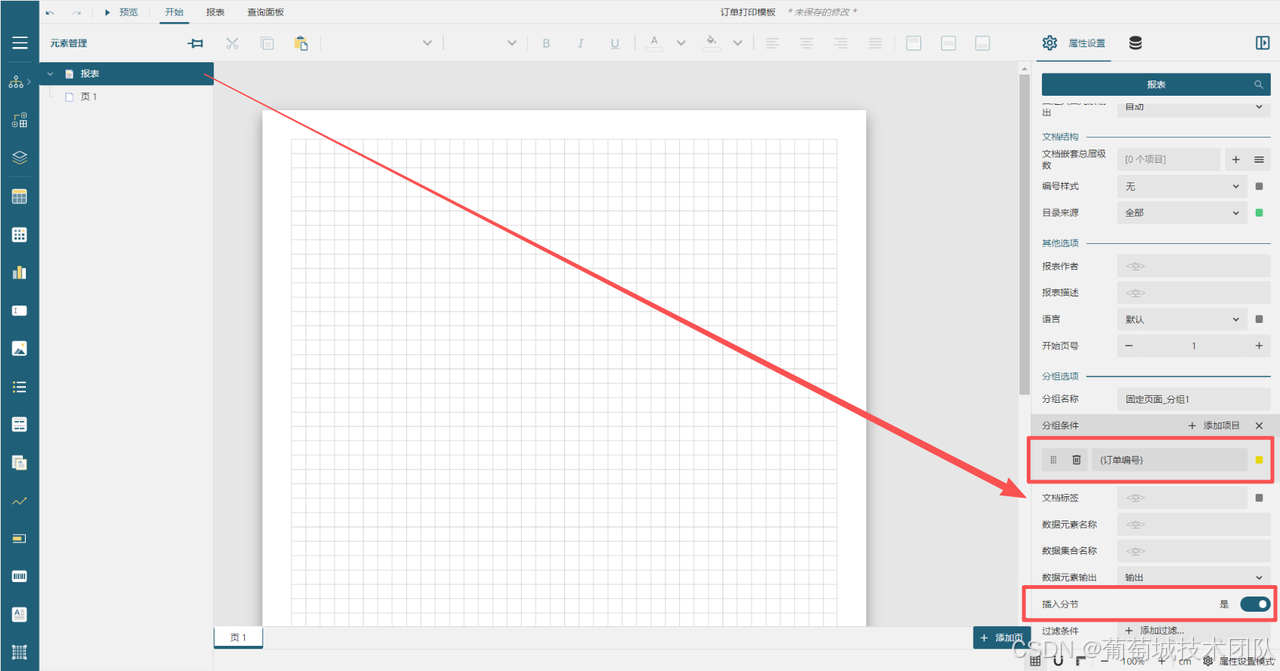Viewport: 1280px width, 671px height.
Task: Select the table tool in the left sidebar
Action: pos(19,196)
